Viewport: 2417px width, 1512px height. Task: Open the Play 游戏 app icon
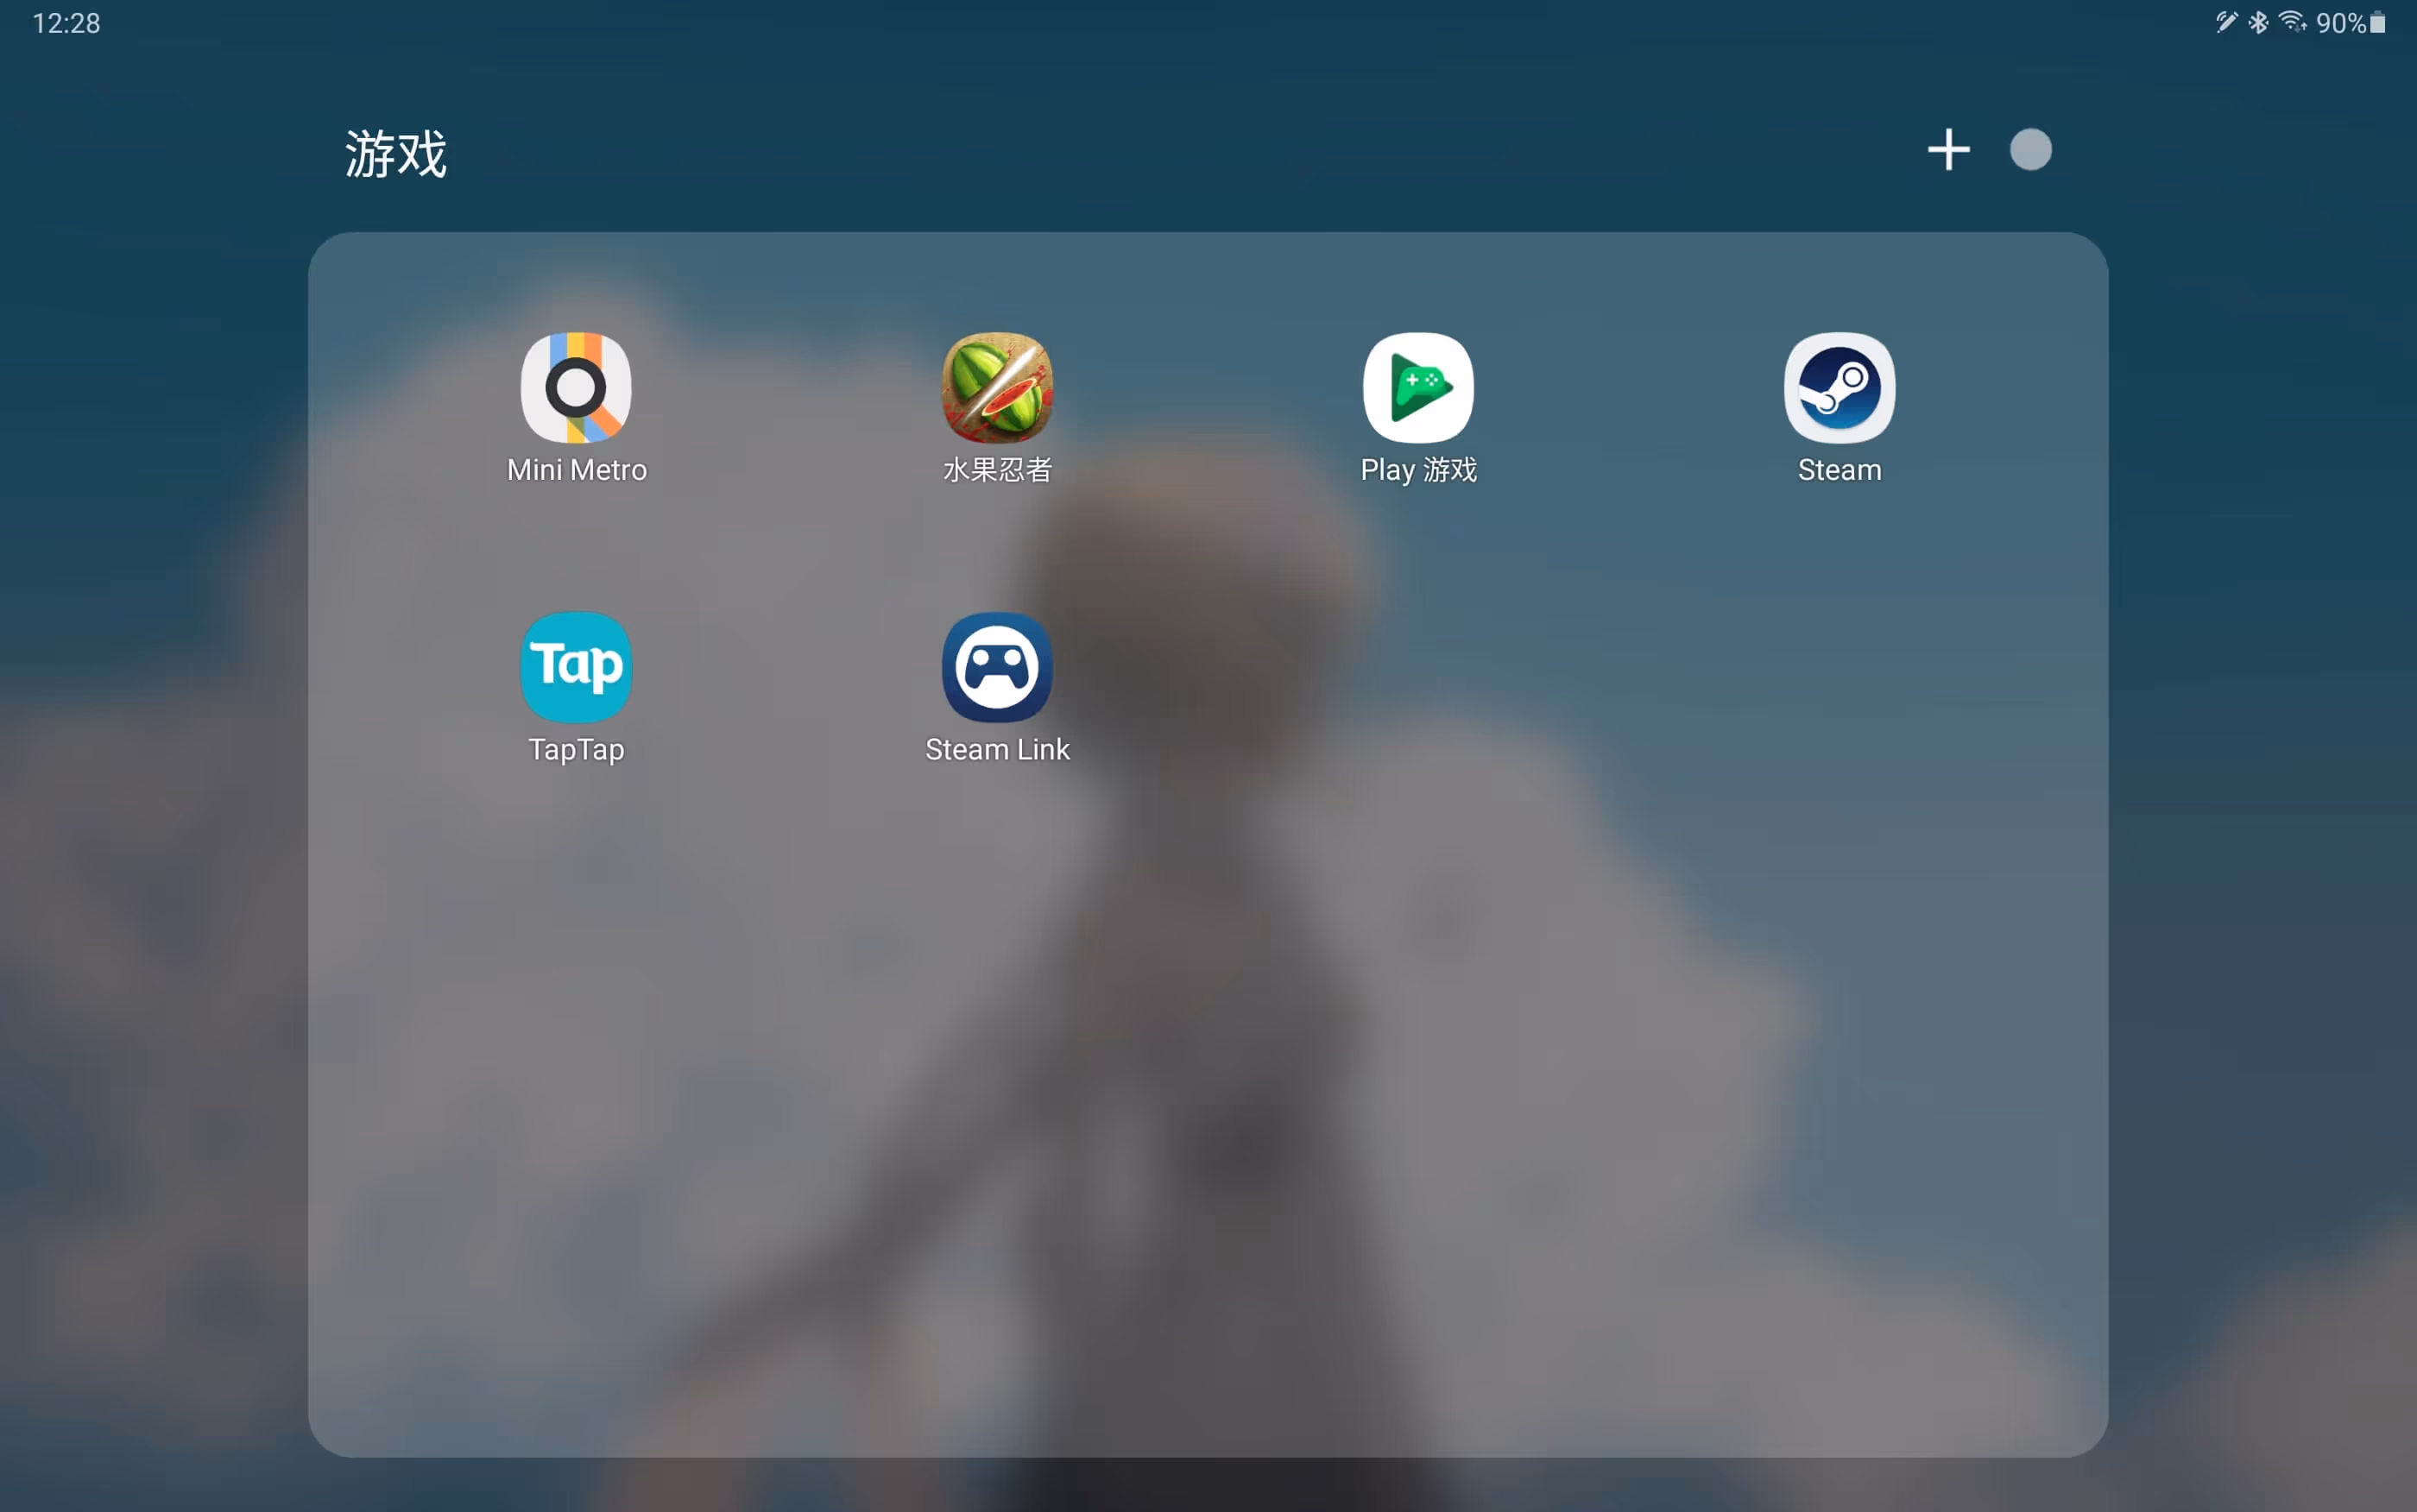tap(1418, 388)
